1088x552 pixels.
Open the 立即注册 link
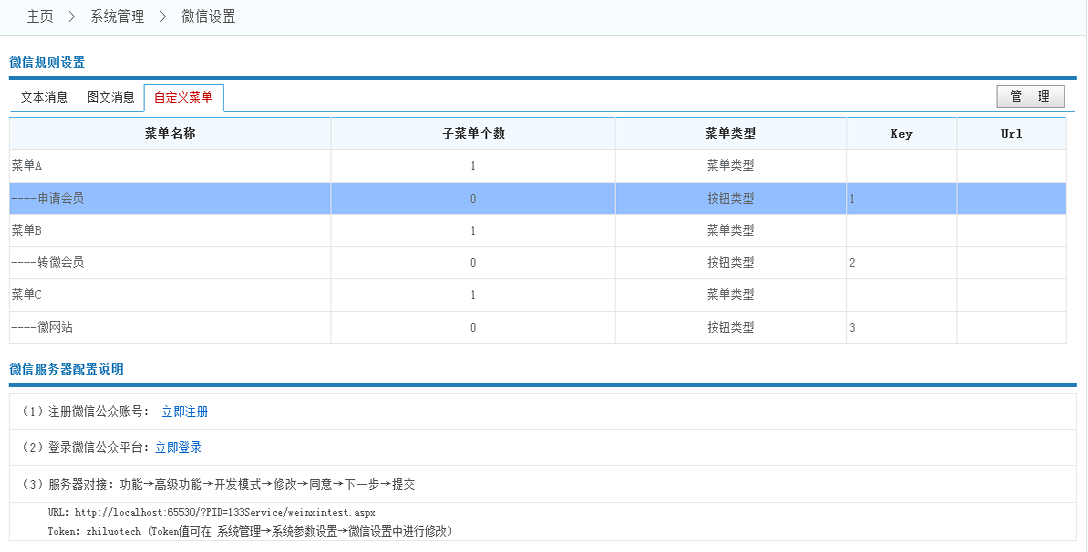pyautogui.click(x=184, y=412)
